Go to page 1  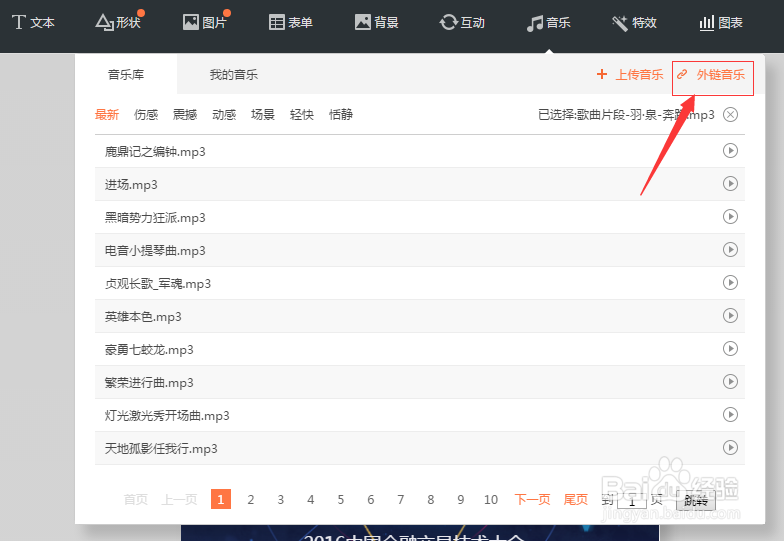[221, 499]
